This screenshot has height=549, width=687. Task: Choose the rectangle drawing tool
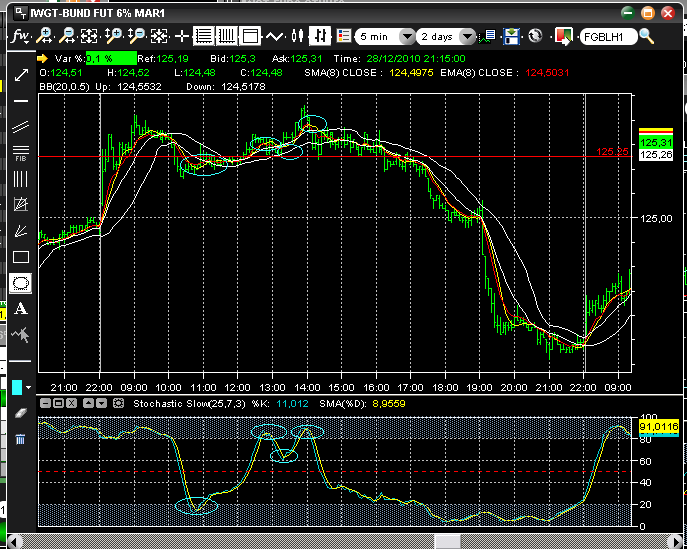coord(21,257)
